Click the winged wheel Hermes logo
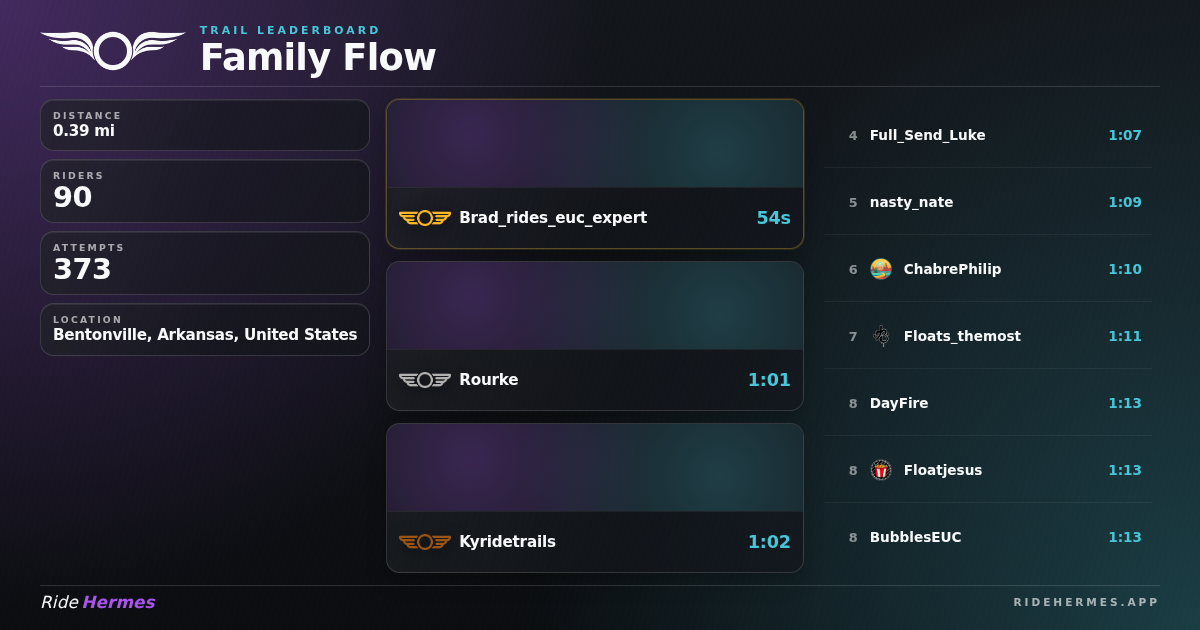The height and width of the screenshot is (630, 1200). point(113,50)
